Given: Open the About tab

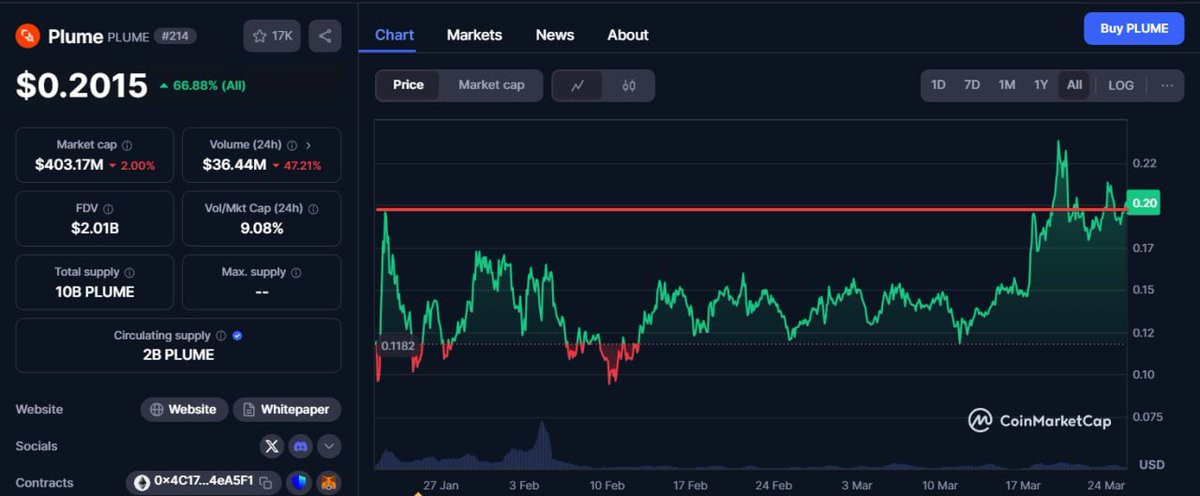Looking at the screenshot, I should pyautogui.click(x=628, y=35).
